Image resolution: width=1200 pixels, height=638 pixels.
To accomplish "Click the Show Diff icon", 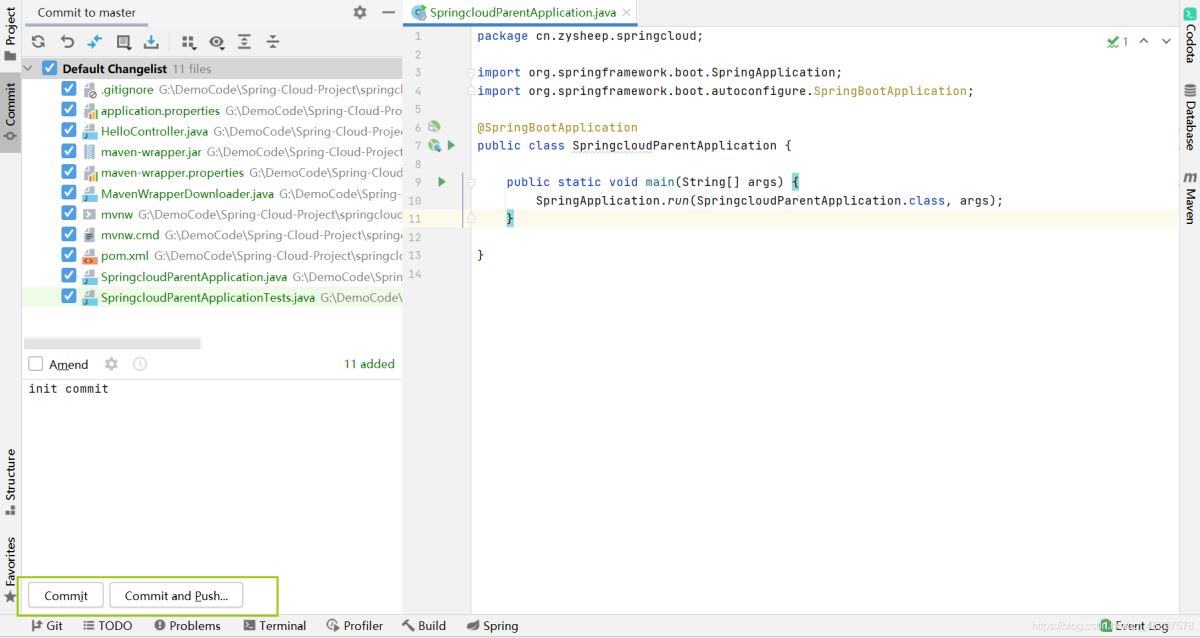I will (95, 42).
